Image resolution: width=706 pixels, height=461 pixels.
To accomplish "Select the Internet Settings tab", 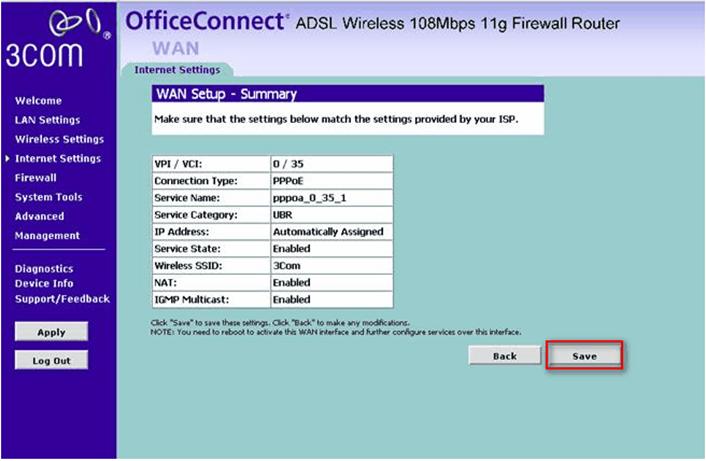I will tap(177, 70).
